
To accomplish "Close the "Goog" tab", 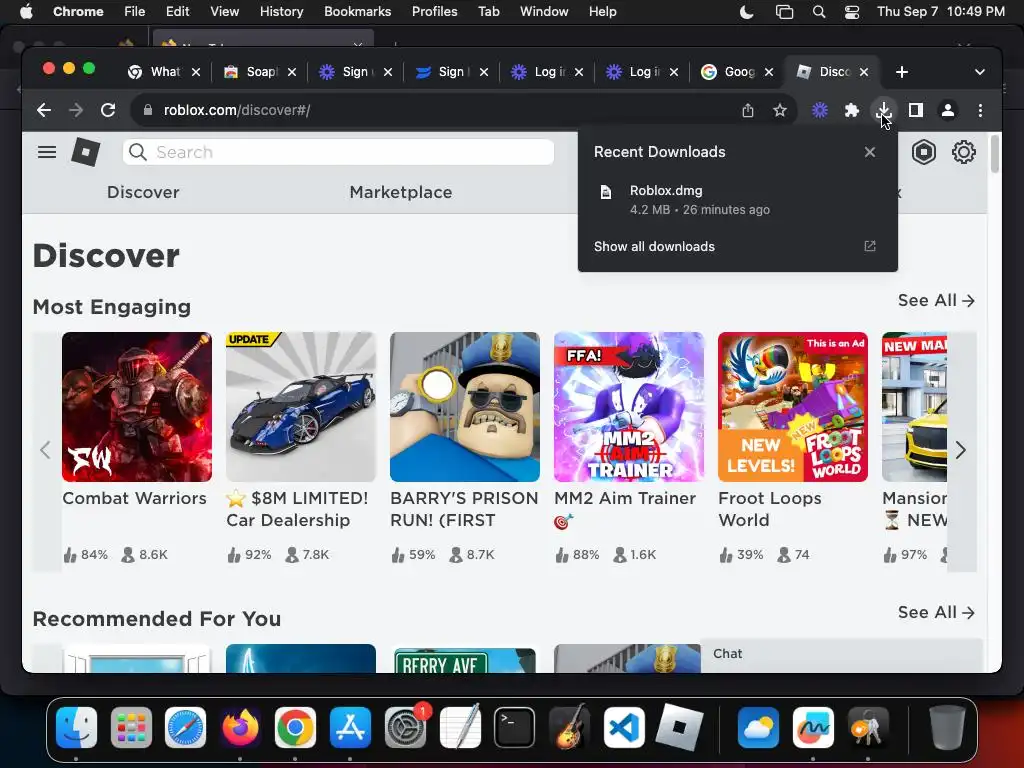I will [769, 72].
